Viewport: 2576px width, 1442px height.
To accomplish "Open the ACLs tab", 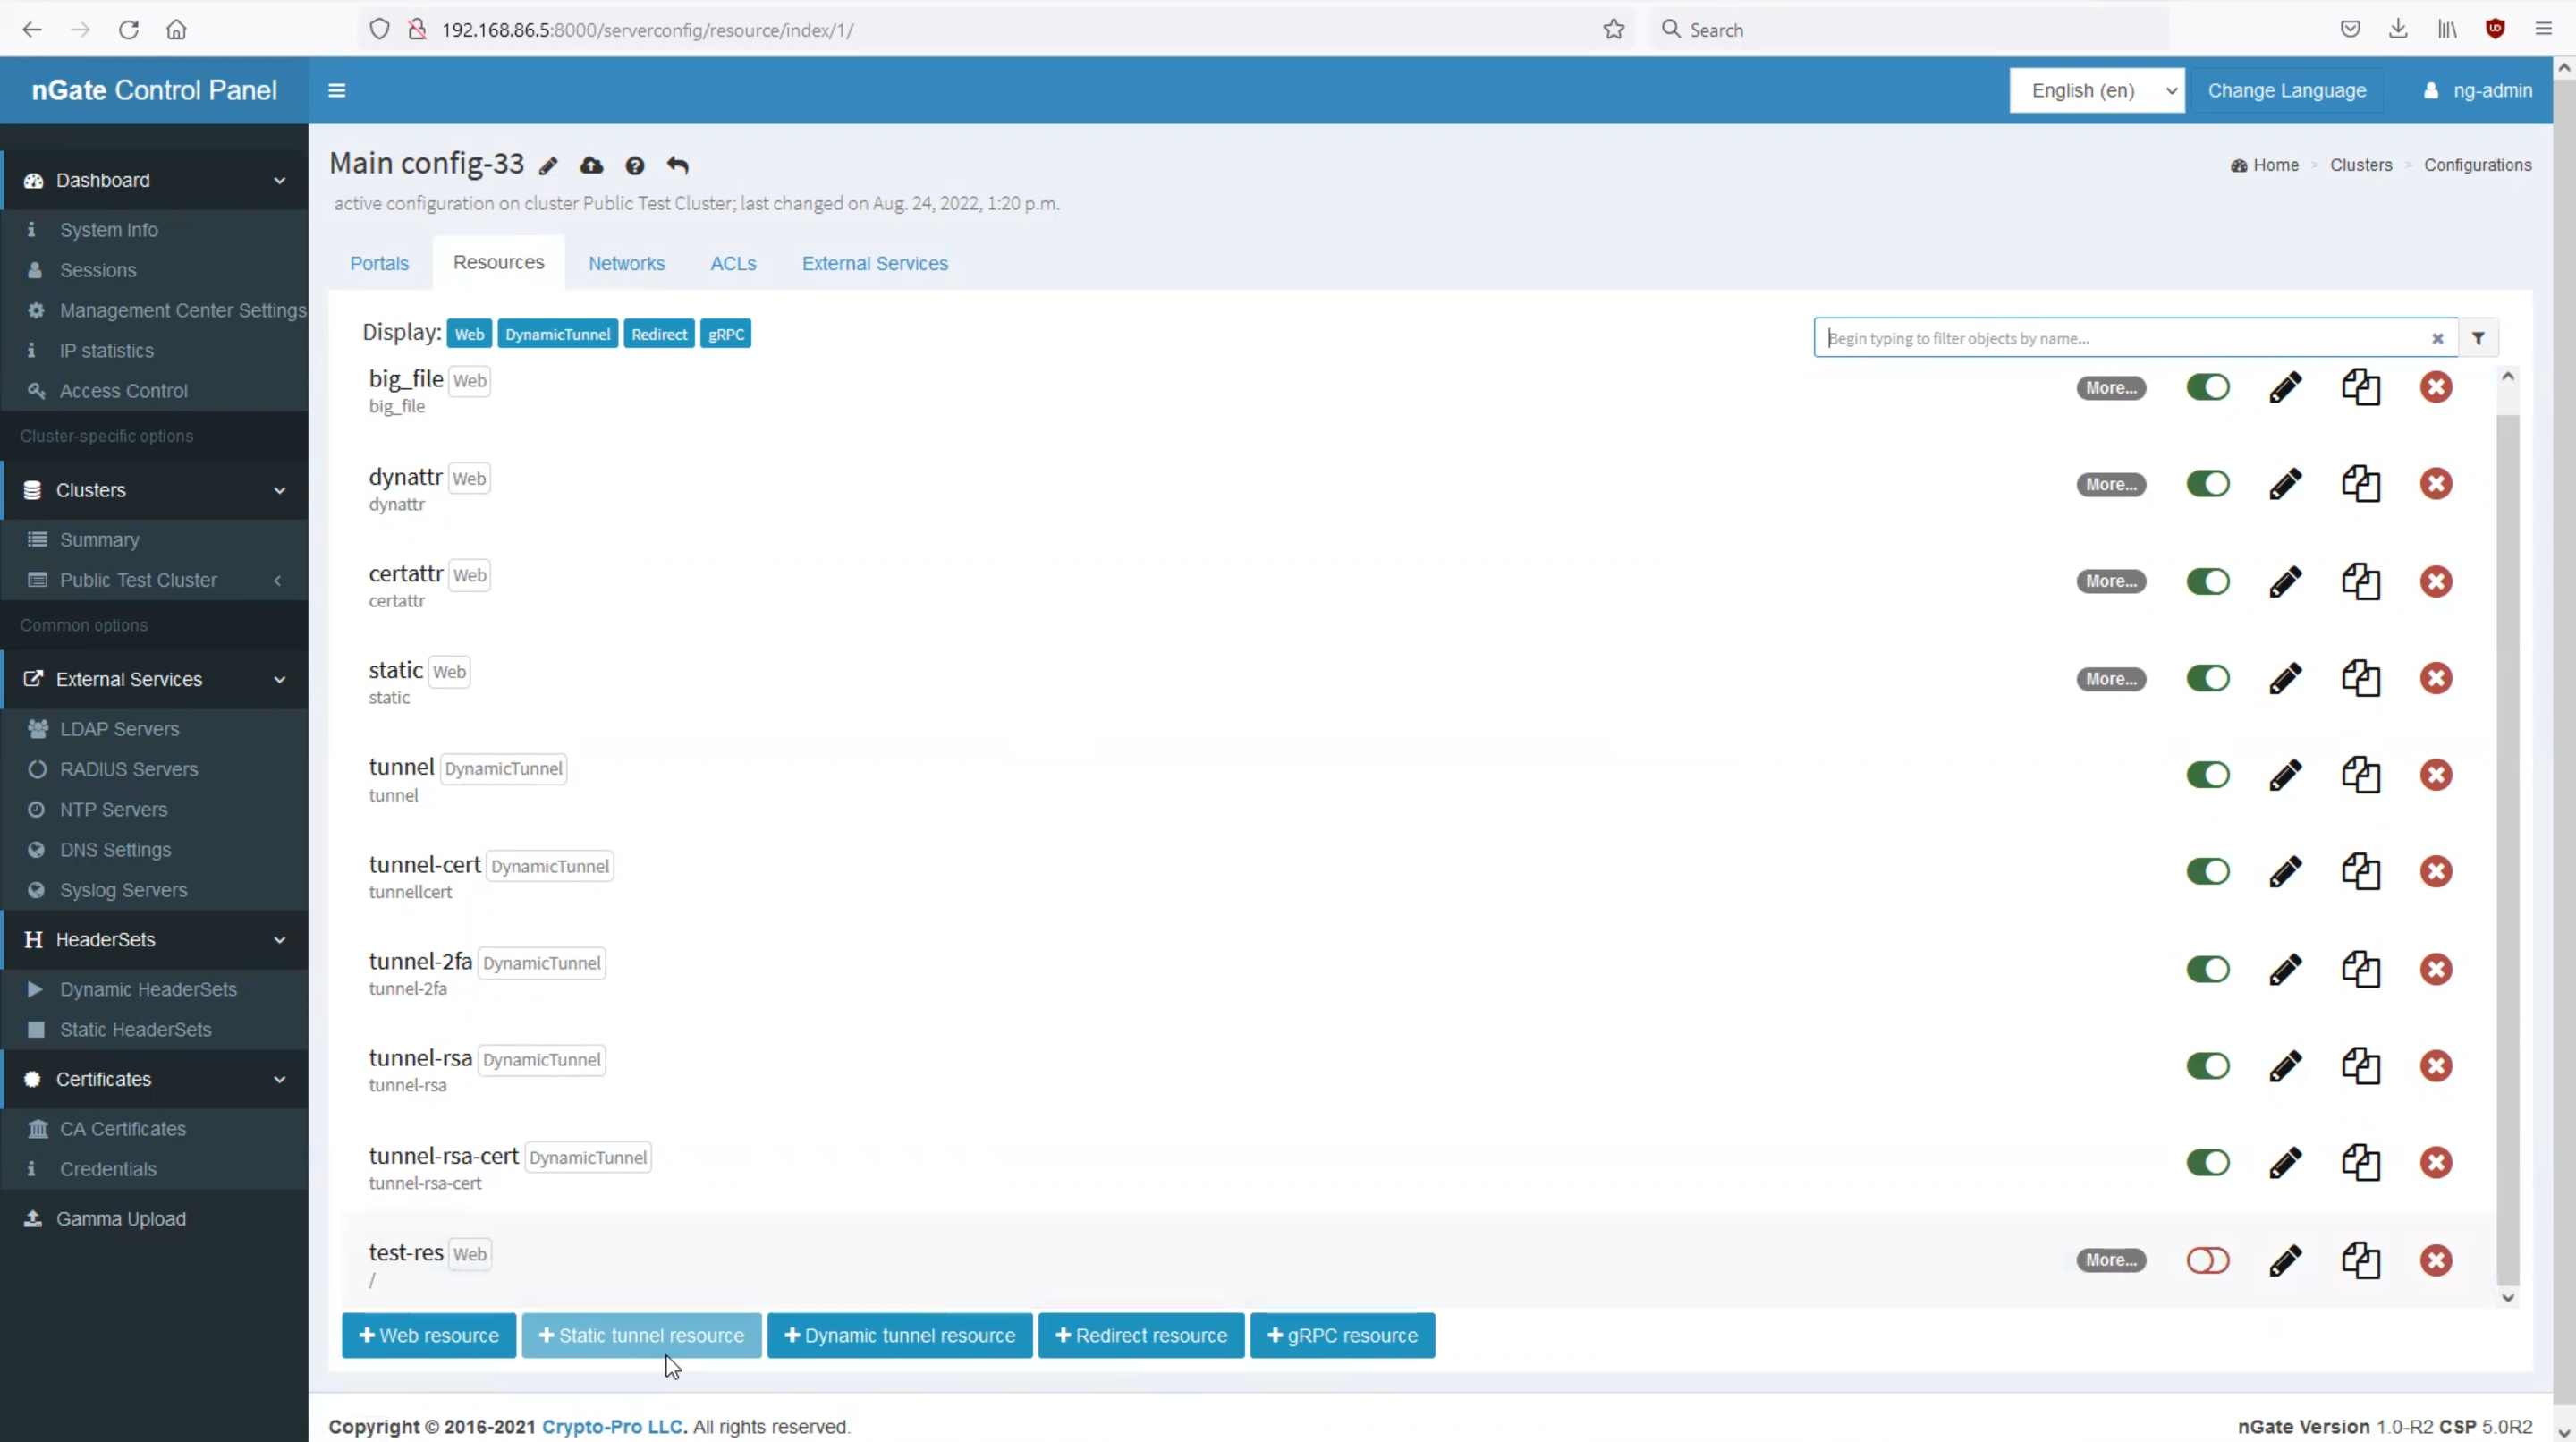I will pos(733,264).
